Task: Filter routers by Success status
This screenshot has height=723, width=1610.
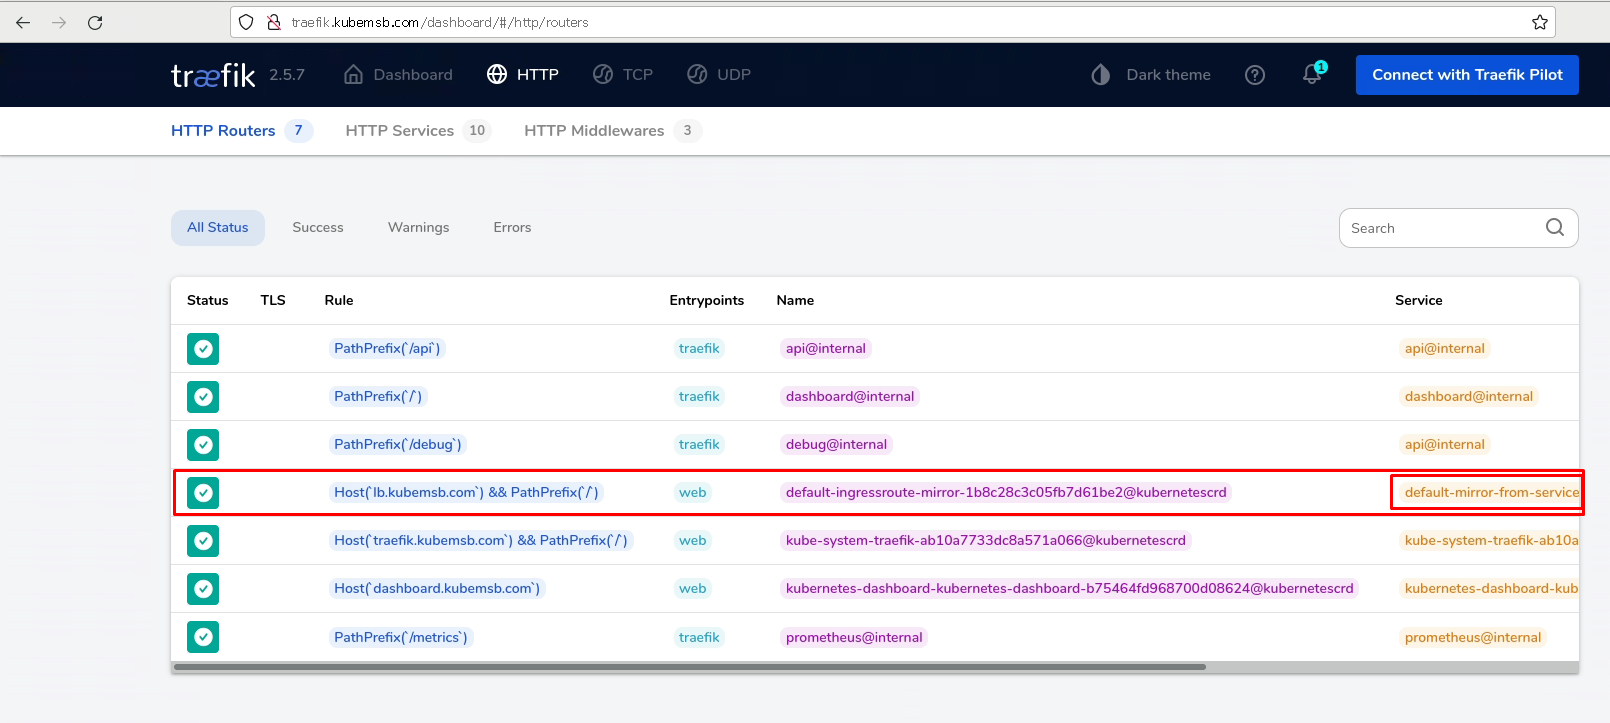Action: pyautogui.click(x=317, y=228)
